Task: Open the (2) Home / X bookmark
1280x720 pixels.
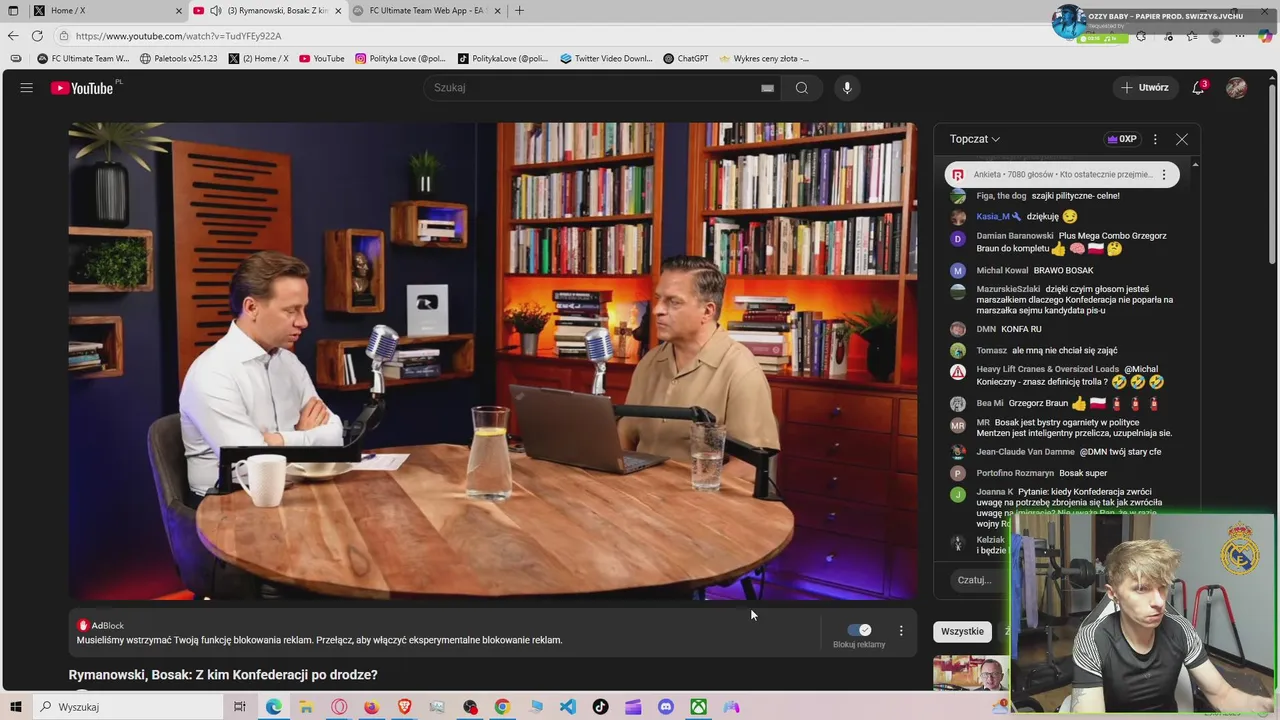Action: click(x=258, y=59)
